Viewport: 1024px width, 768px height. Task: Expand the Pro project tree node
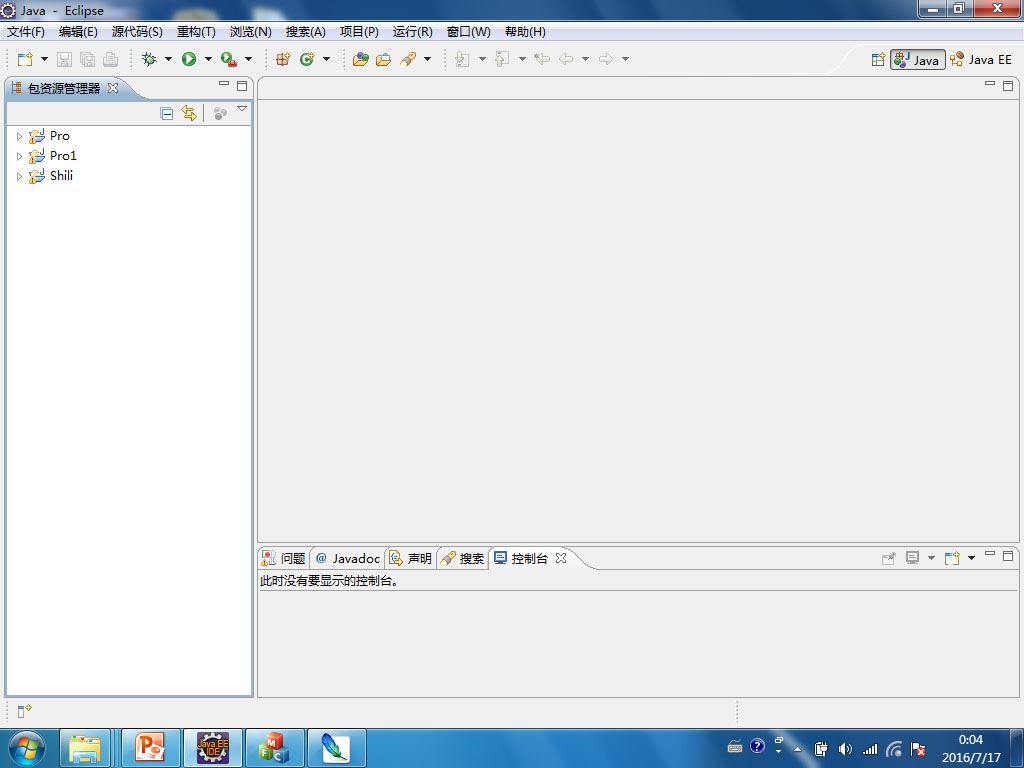(19, 136)
